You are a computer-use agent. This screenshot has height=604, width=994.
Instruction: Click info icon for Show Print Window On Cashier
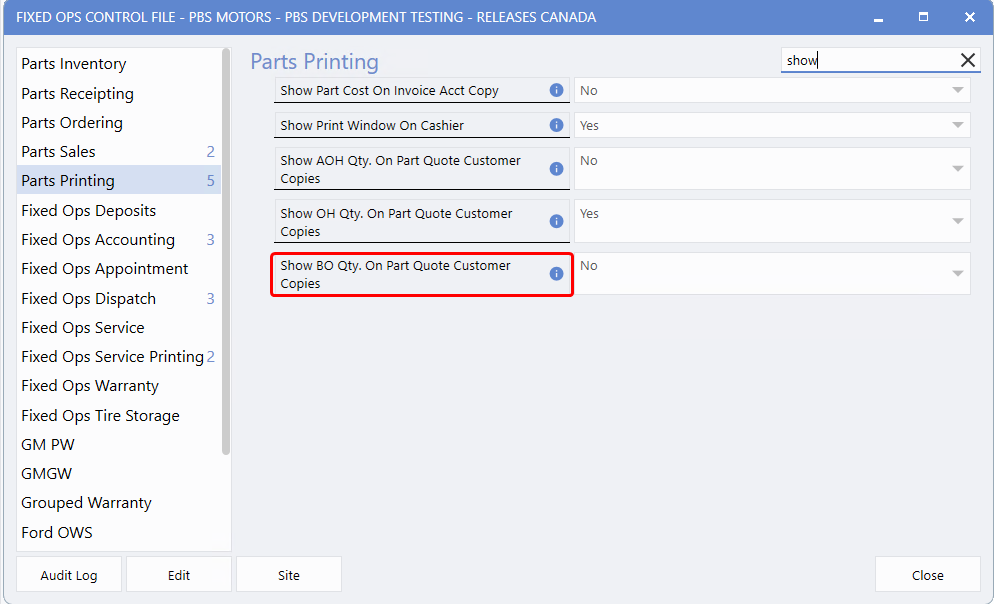pos(557,126)
